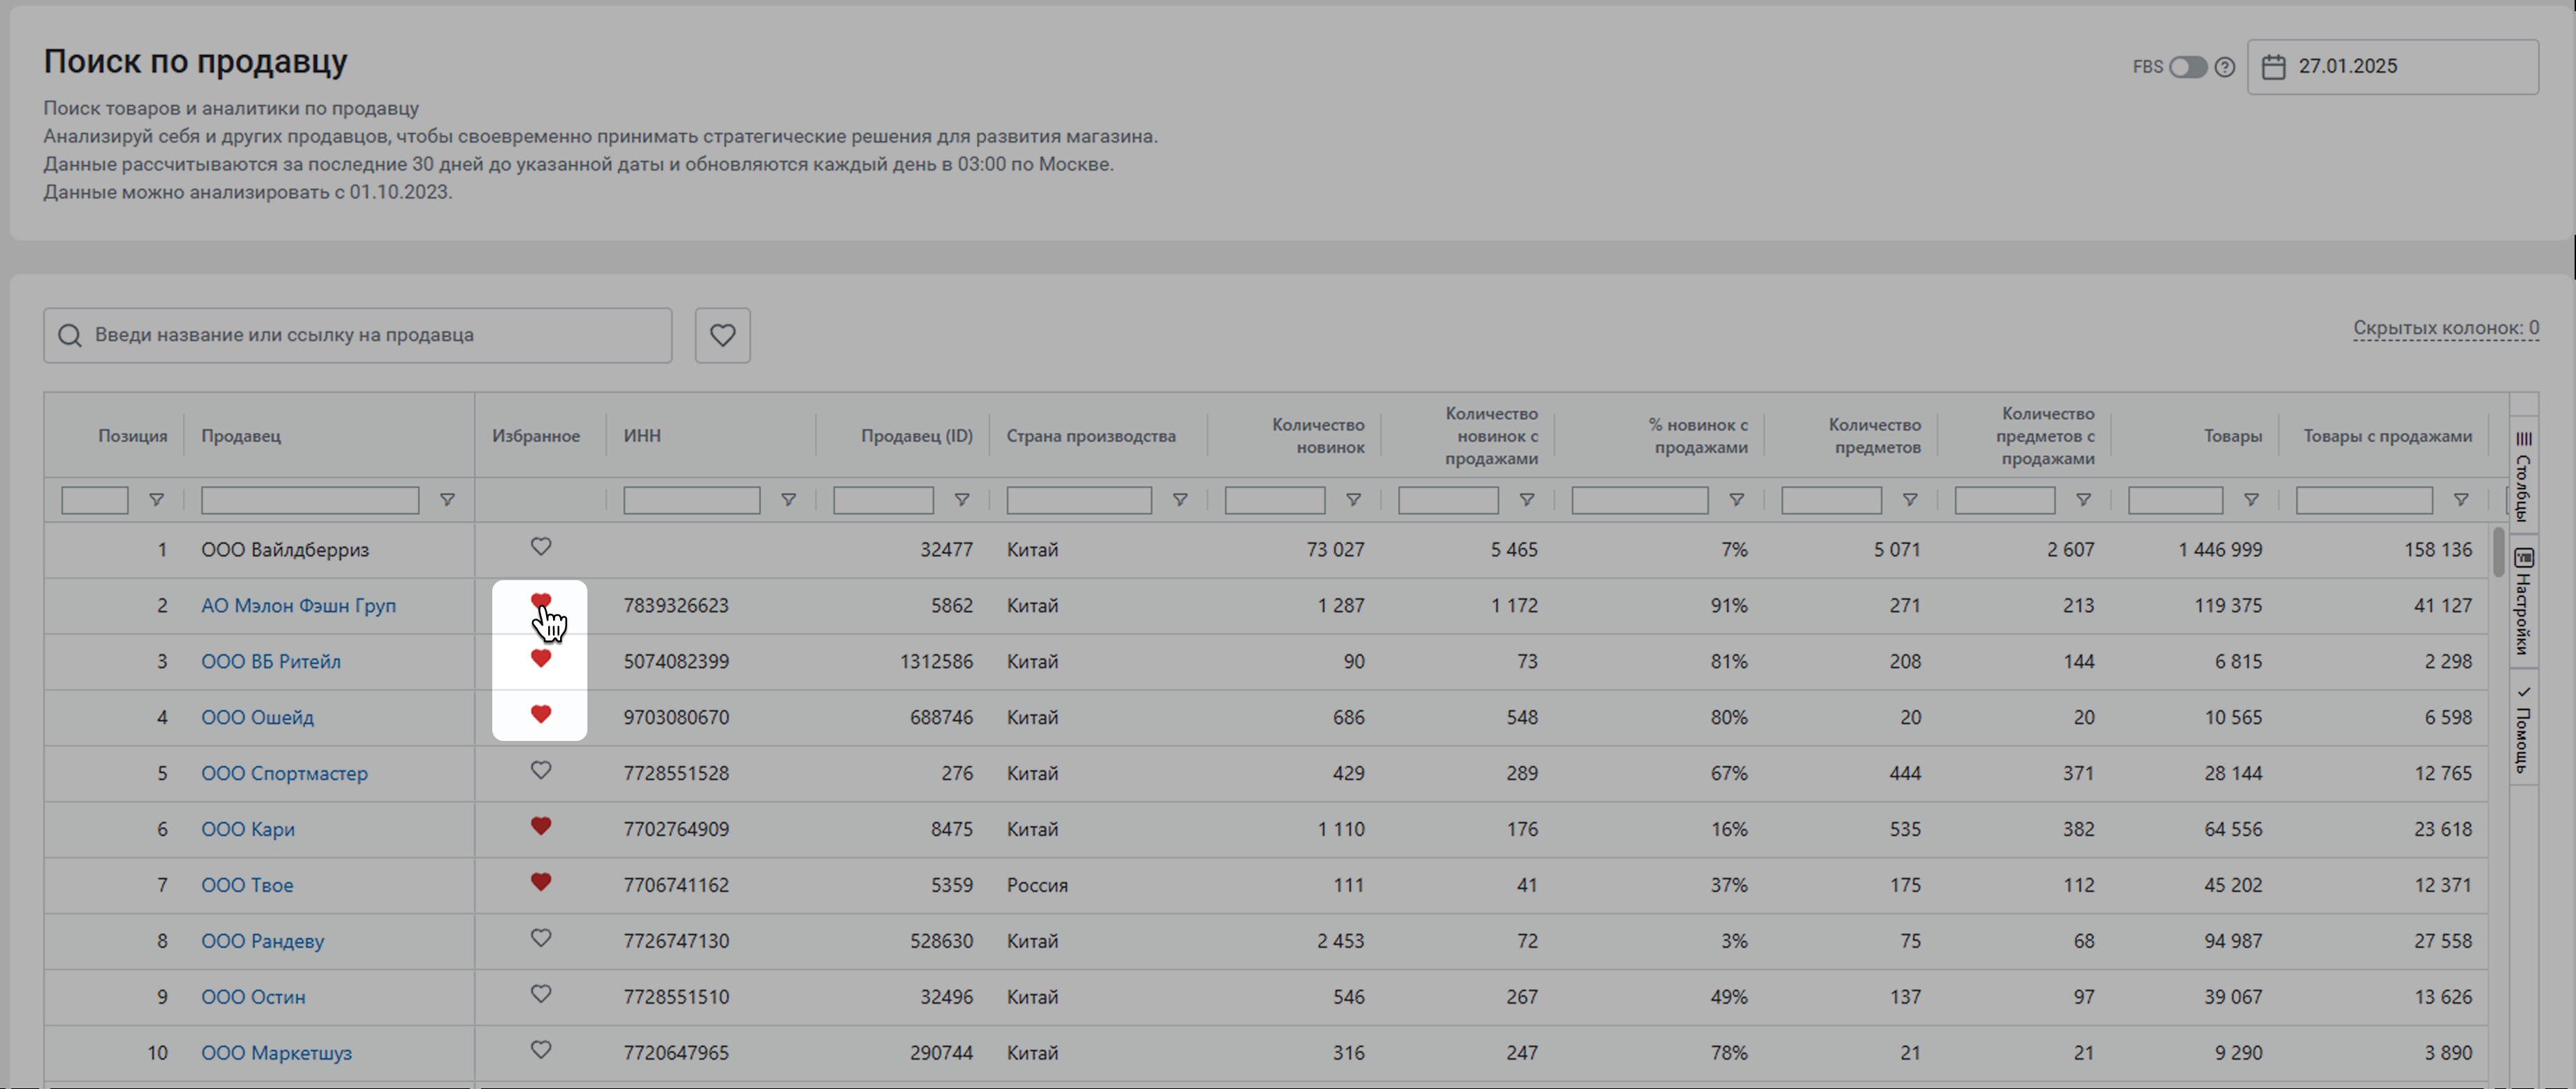Click the Продавец filter input
The width and height of the screenshot is (2576, 1089).
click(x=310, y=500)
